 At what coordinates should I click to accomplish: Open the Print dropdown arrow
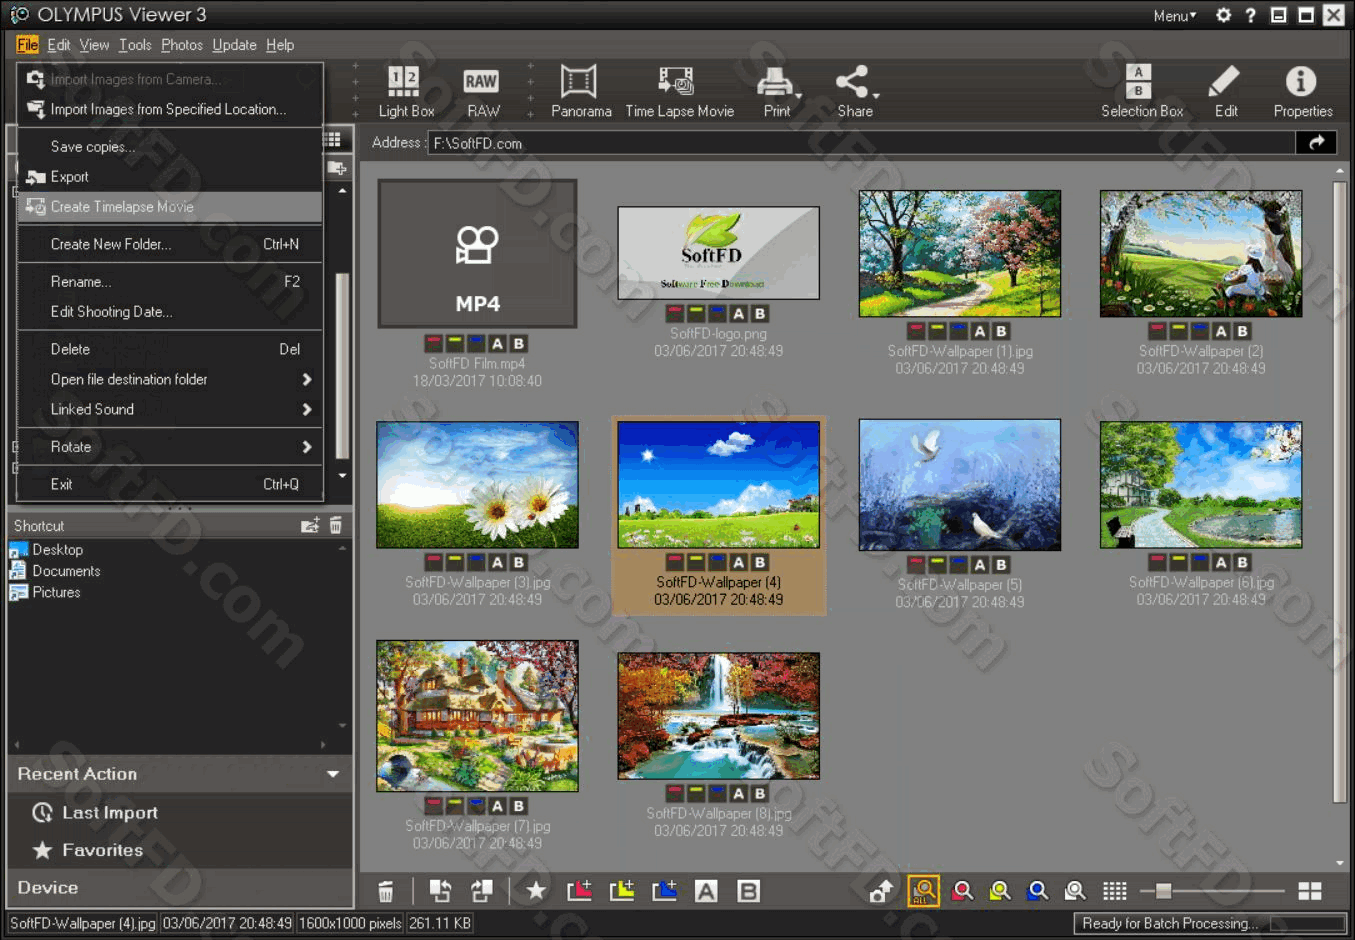point(798,96)
